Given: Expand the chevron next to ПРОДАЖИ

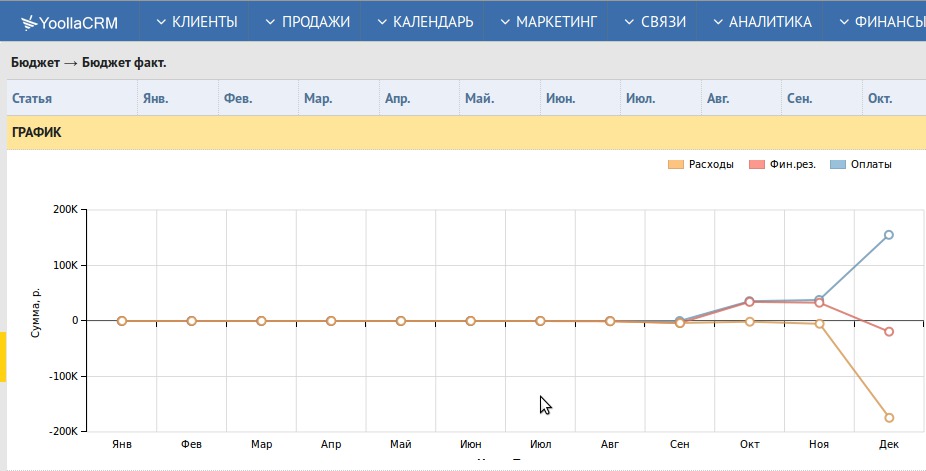Looking at the screenshot, I should (270, 22).
